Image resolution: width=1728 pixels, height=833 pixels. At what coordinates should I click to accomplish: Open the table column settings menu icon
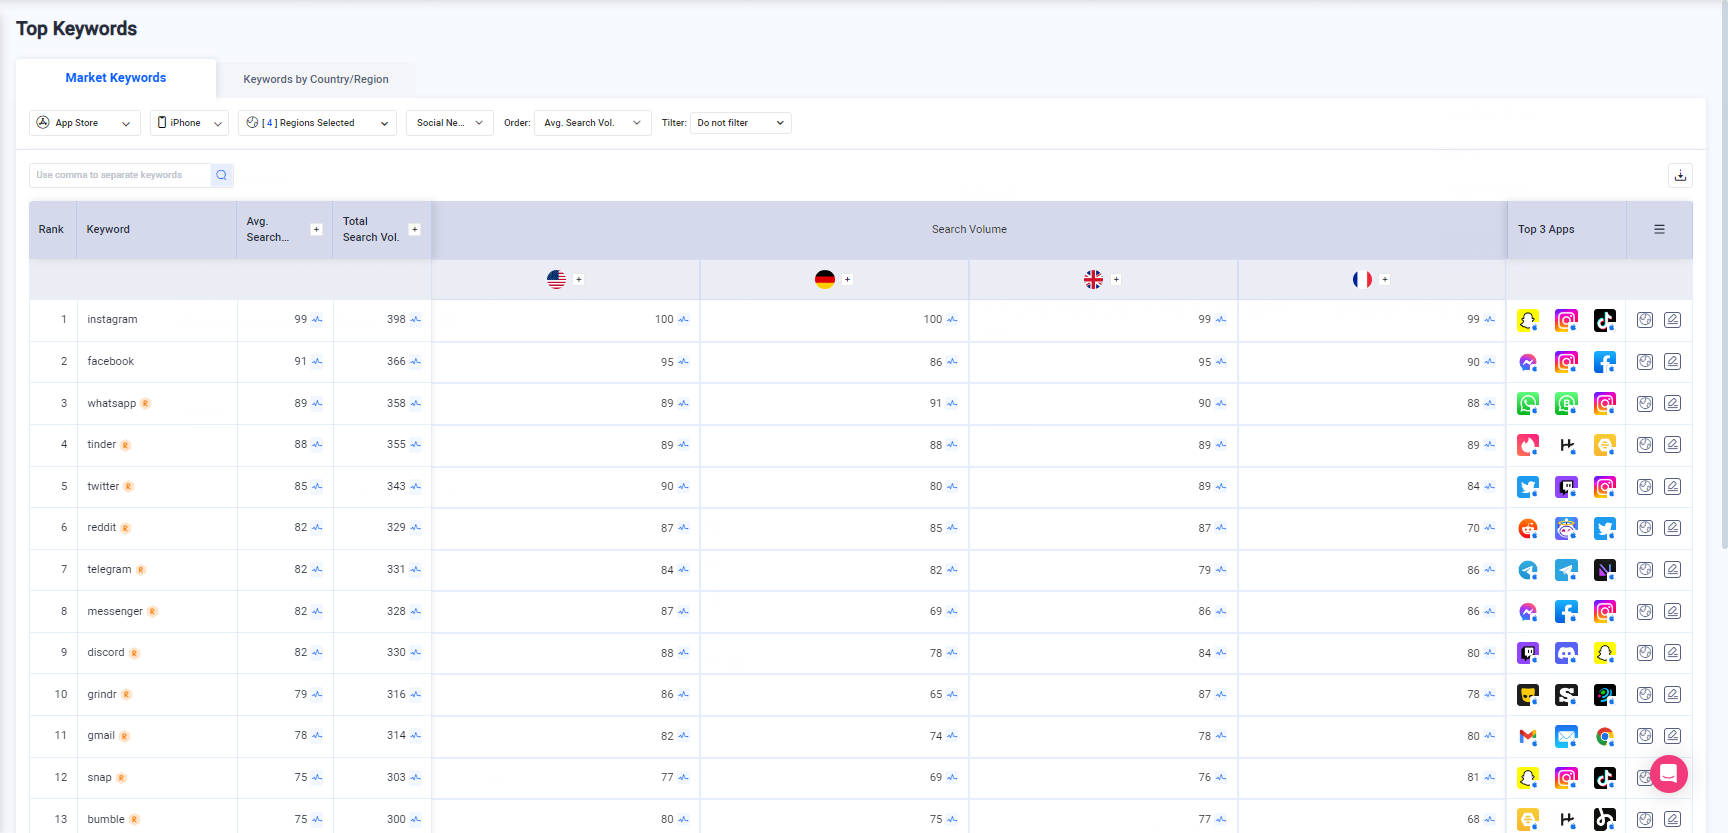pyautogui.click(x=1659, y=229)
